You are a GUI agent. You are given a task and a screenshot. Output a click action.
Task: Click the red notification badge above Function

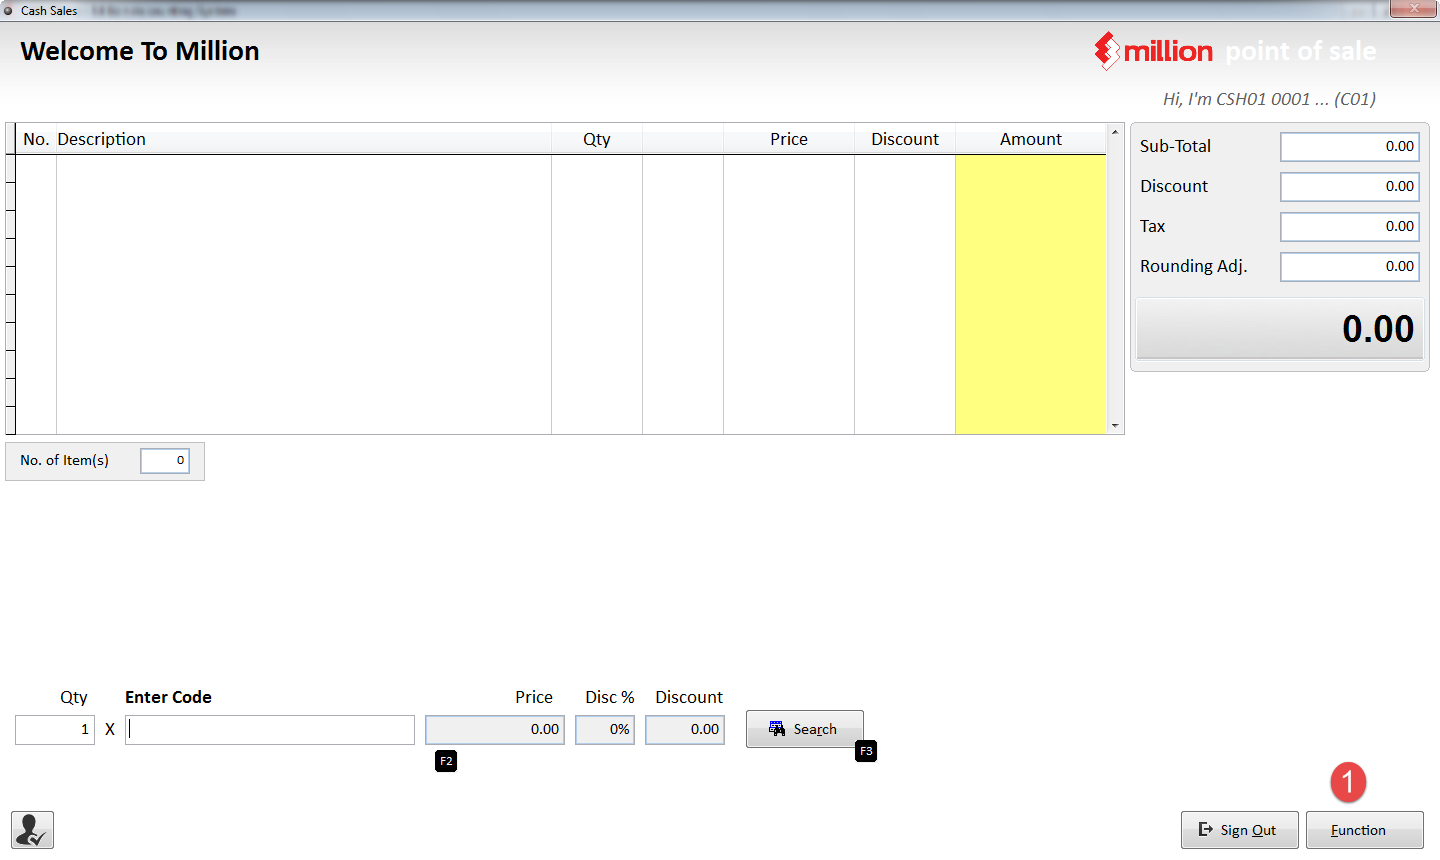click(x=1348, y=783)
